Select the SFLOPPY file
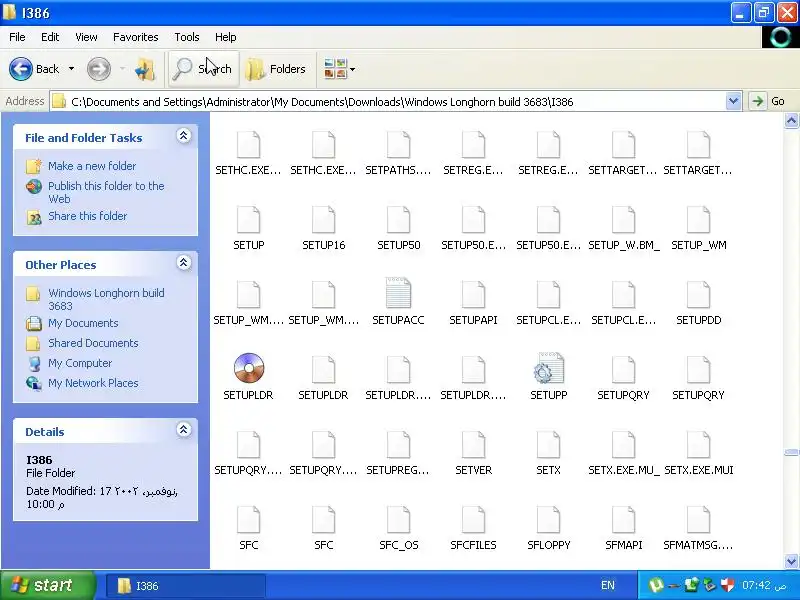 pos(548,526)
